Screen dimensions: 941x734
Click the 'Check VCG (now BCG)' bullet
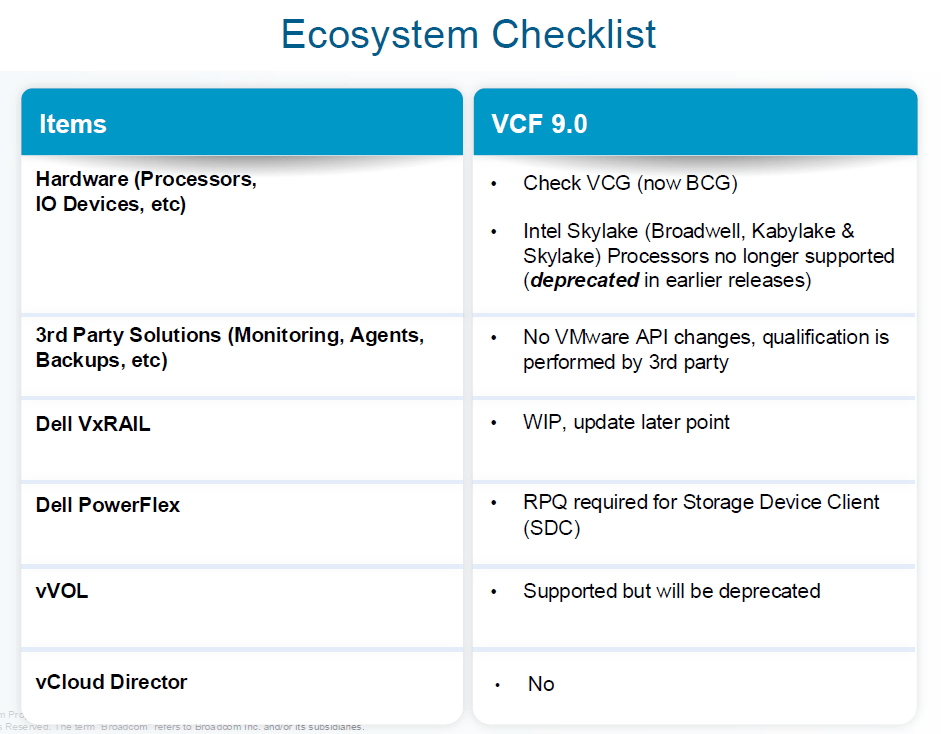pyautogui.click(x=630, y=183)
